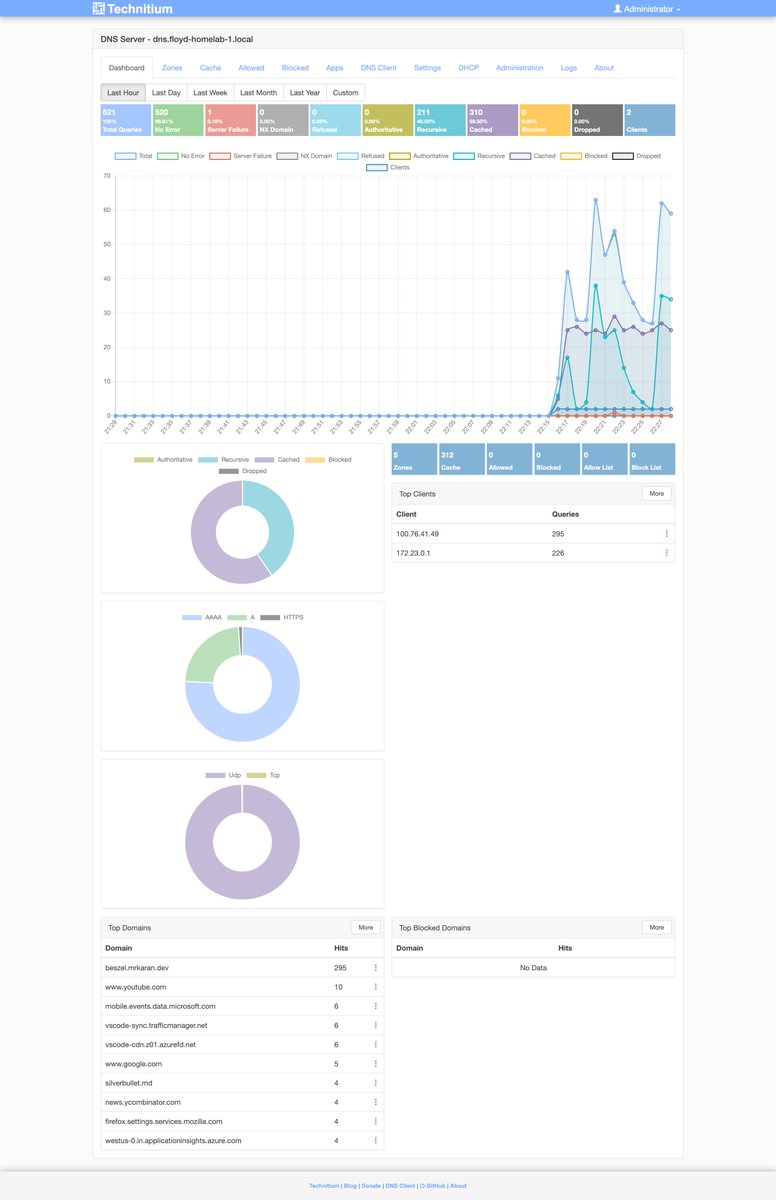
Task: Select Last Month time range
Action: click(258, 92)
